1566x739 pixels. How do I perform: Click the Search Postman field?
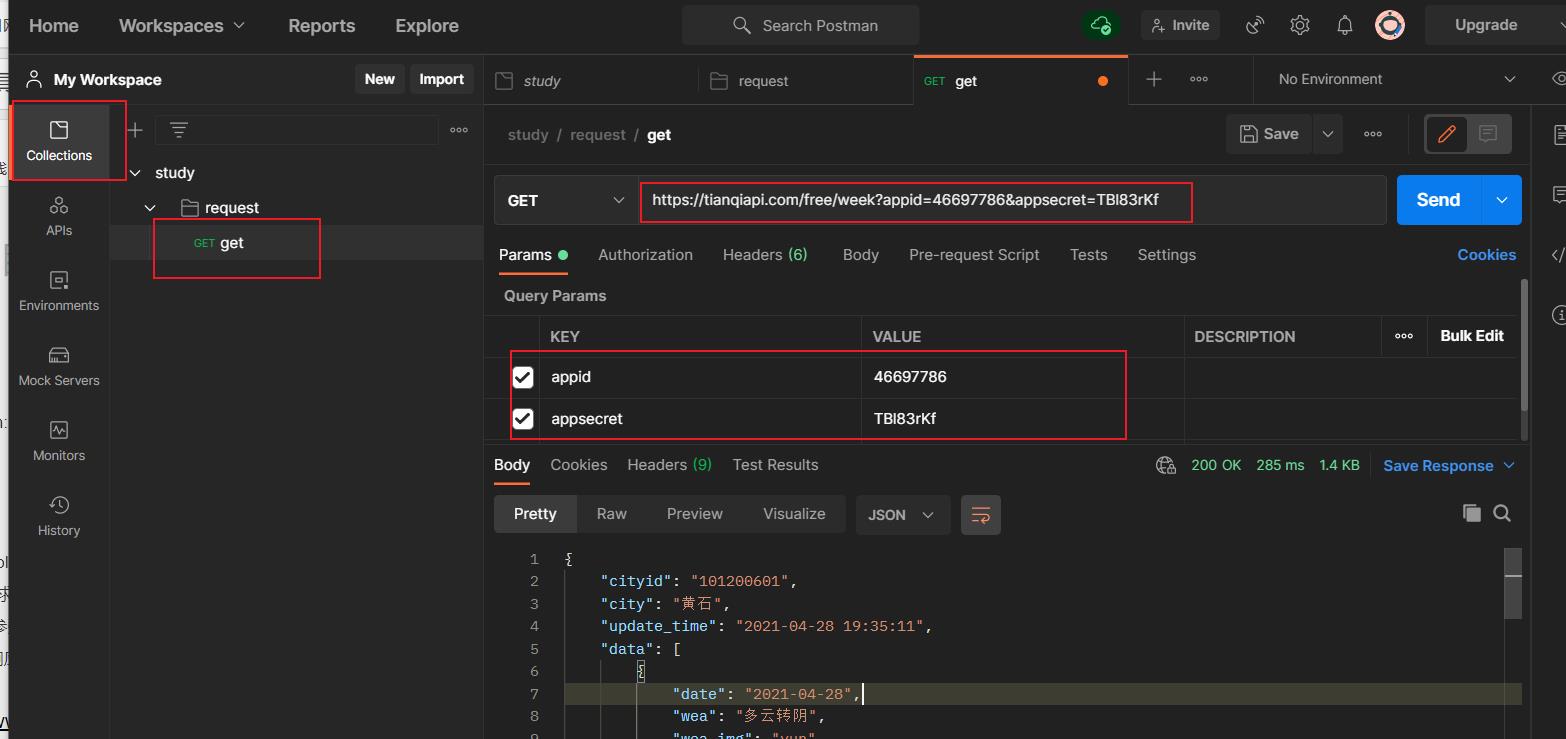[801, 25]
